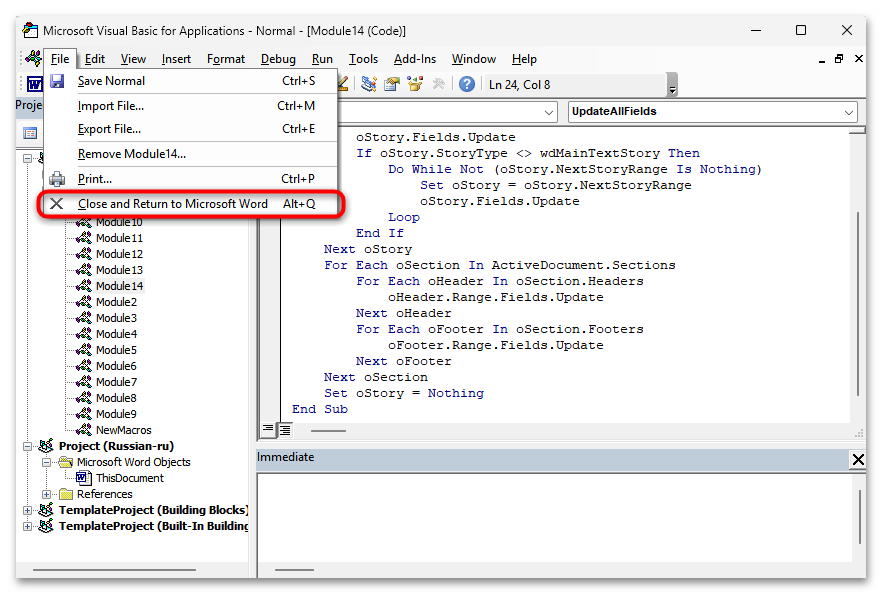Image resolution: width=882 pixels, height=594 pixels.
Task: Choose Print... from File menu
Action: point(190,178)
